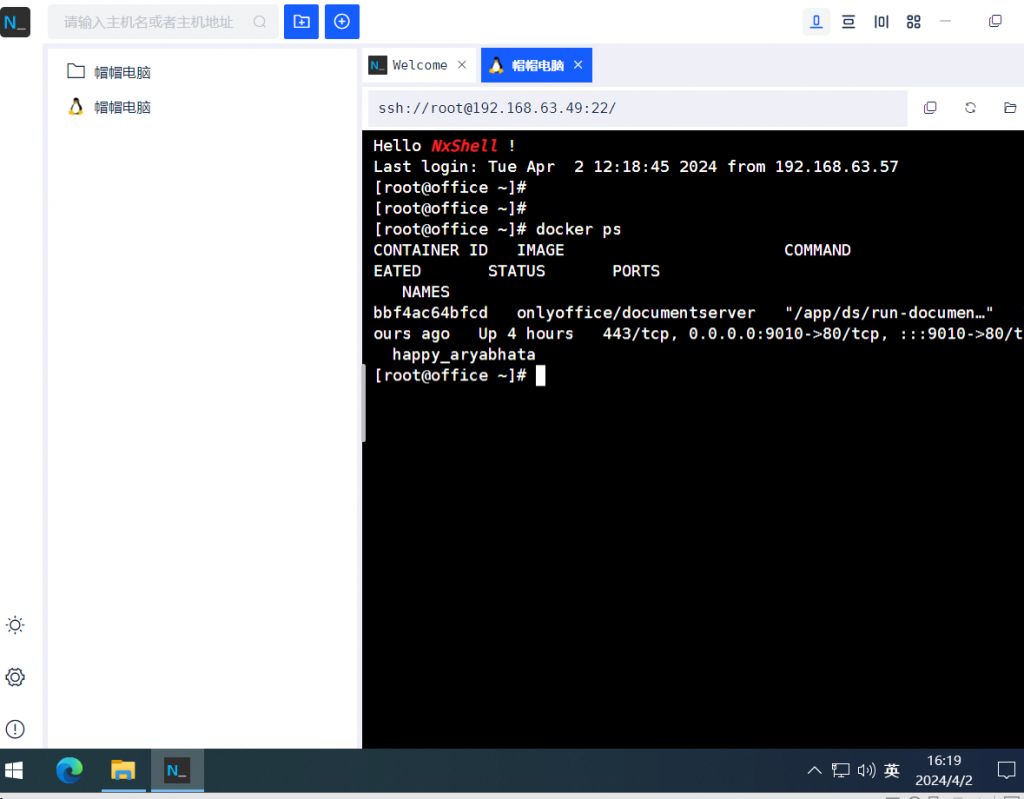This screenshot has height=799, width=1024.
Task: Click the search magnifier icon
Action: click(x=260, y=21)
